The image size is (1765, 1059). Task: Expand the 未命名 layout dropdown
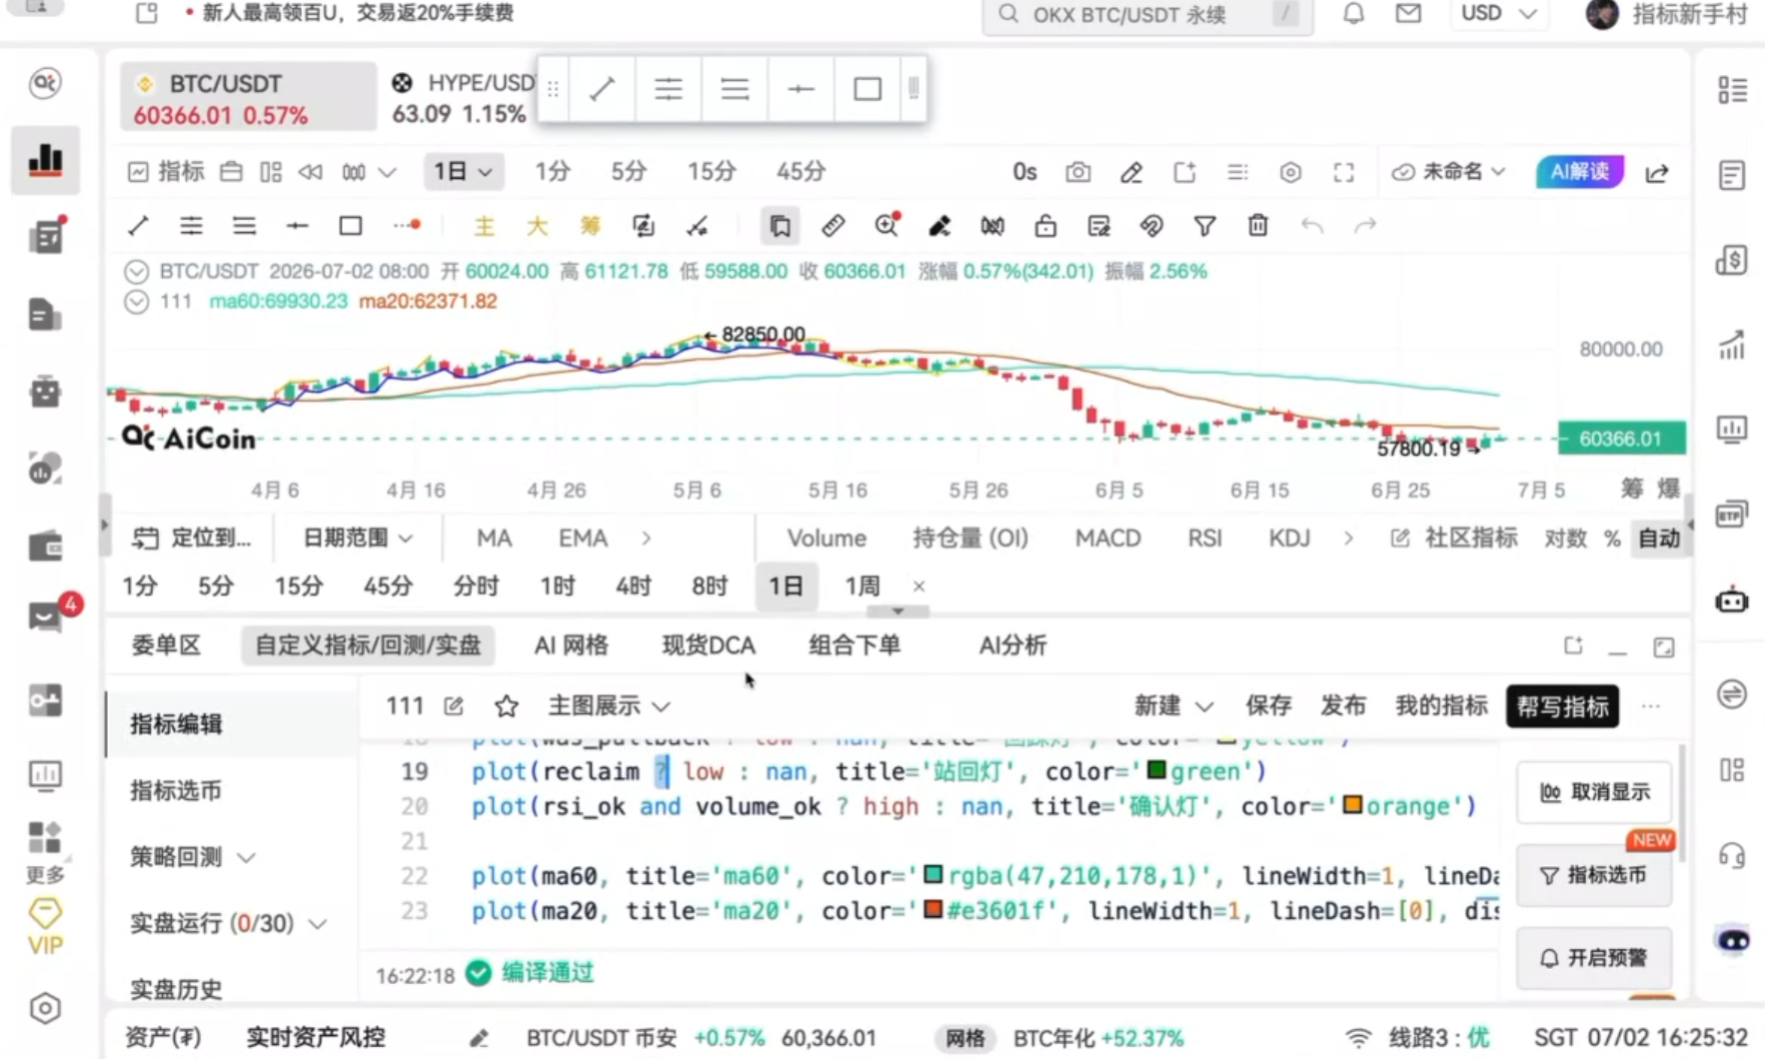click(1448, 172)
